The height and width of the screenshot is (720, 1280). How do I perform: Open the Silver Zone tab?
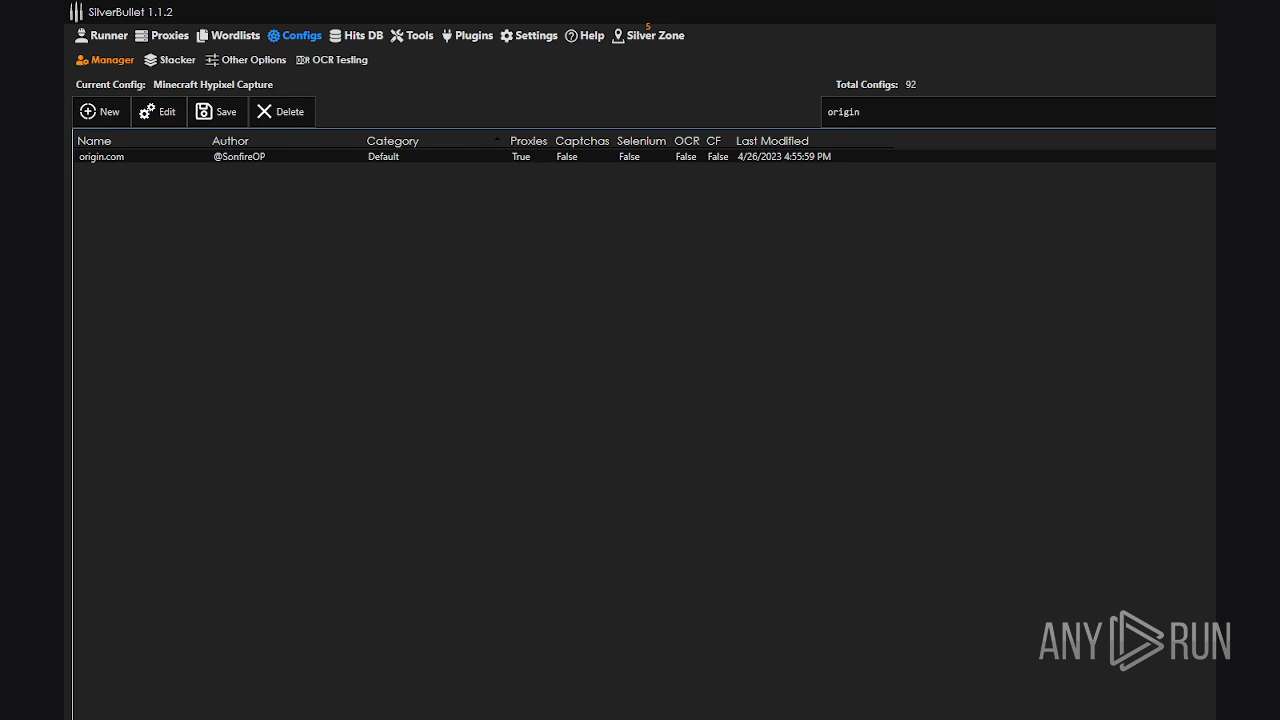648,36
